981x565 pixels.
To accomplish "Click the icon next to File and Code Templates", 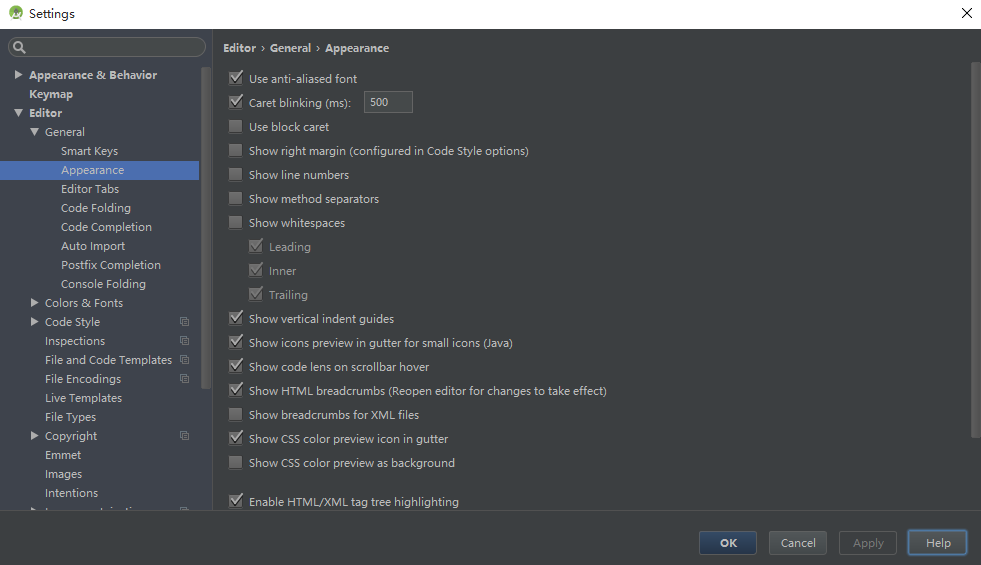I will (184, 360).
